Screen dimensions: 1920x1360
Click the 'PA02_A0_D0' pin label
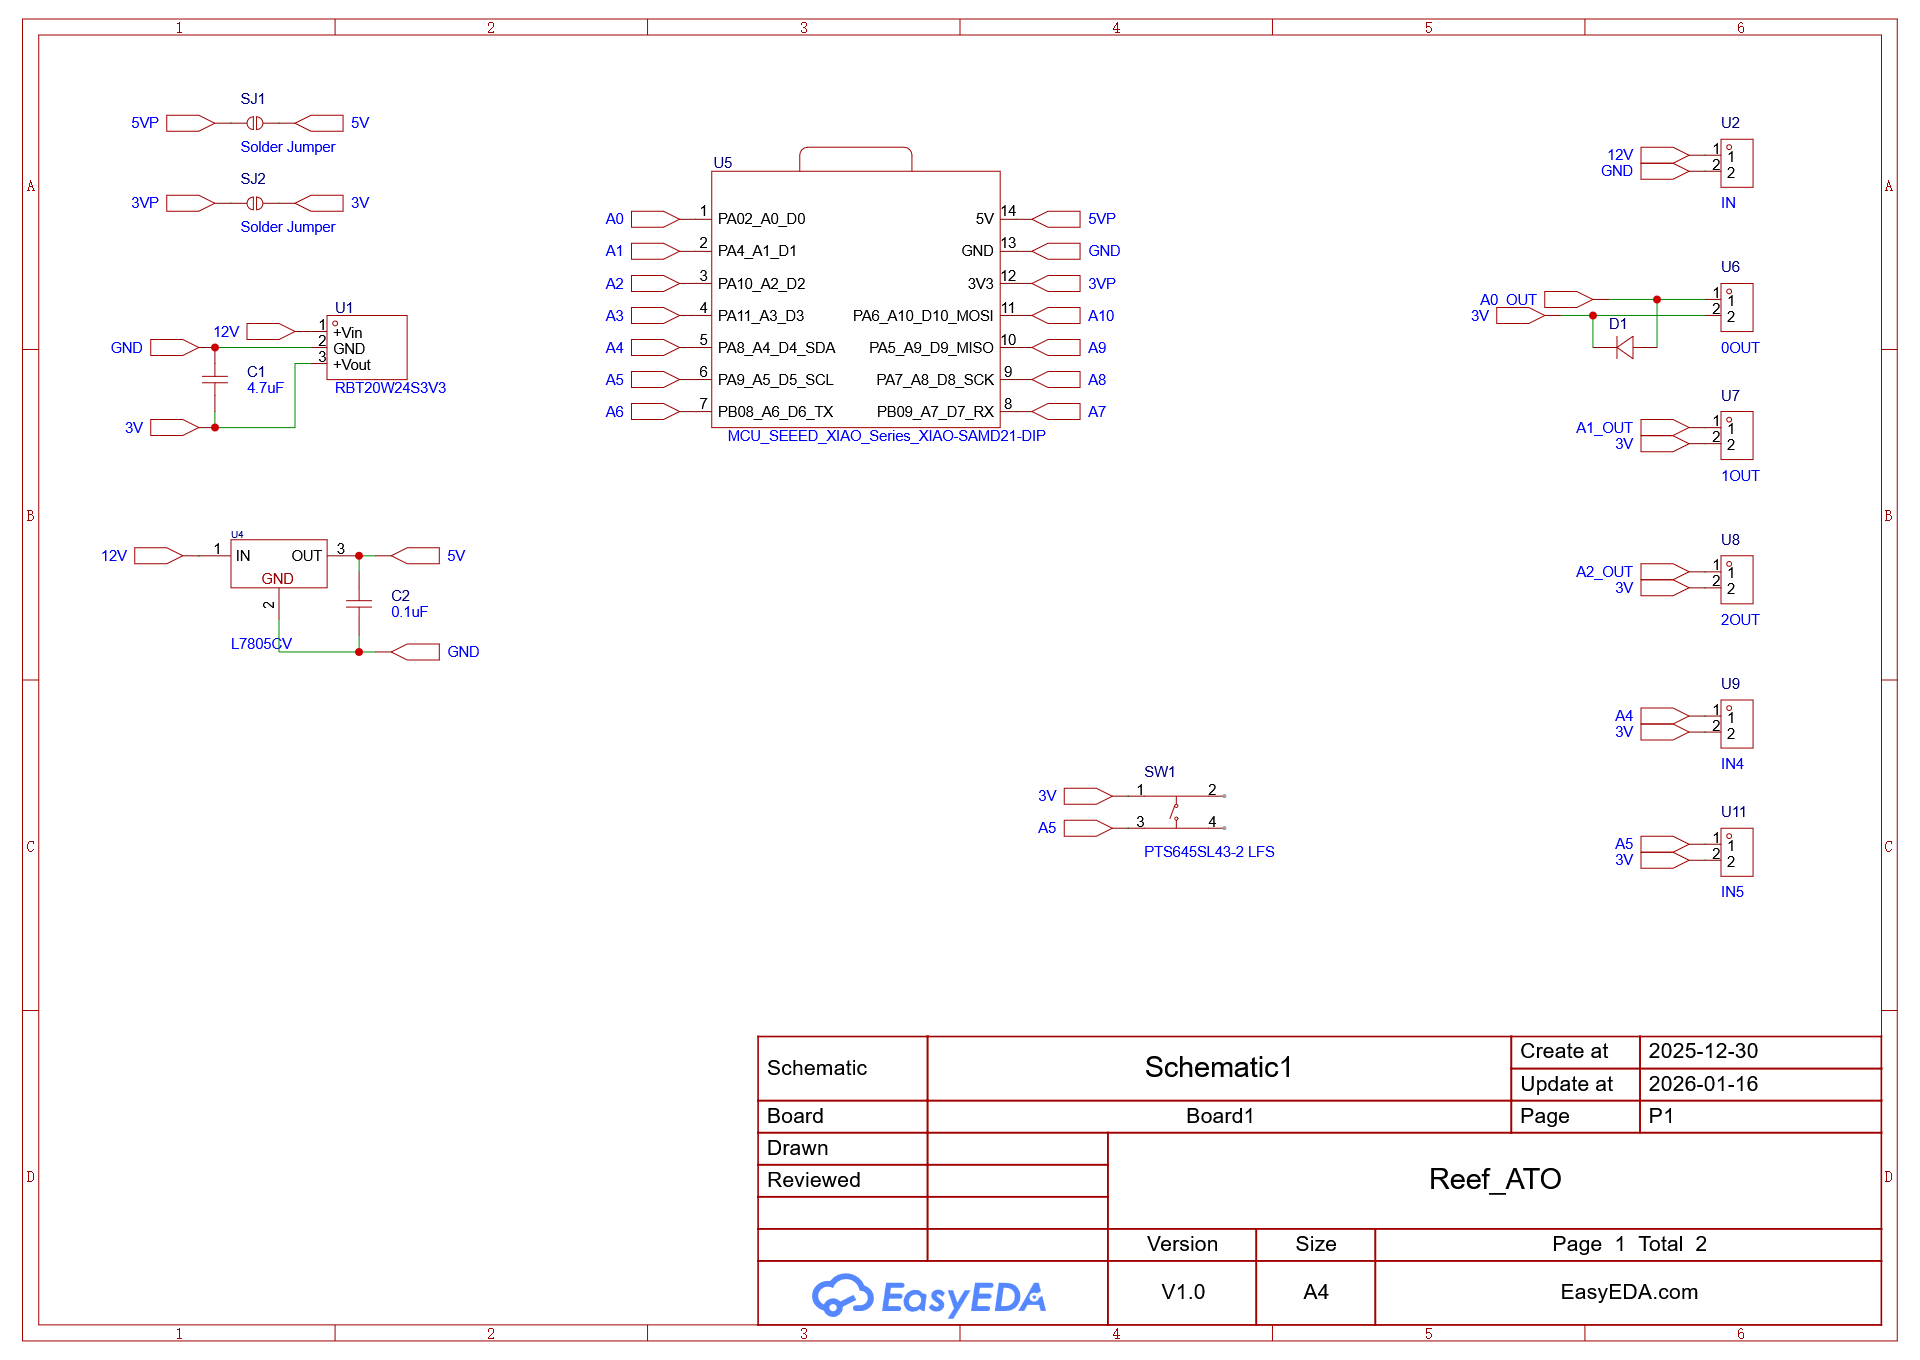(761, 219)
